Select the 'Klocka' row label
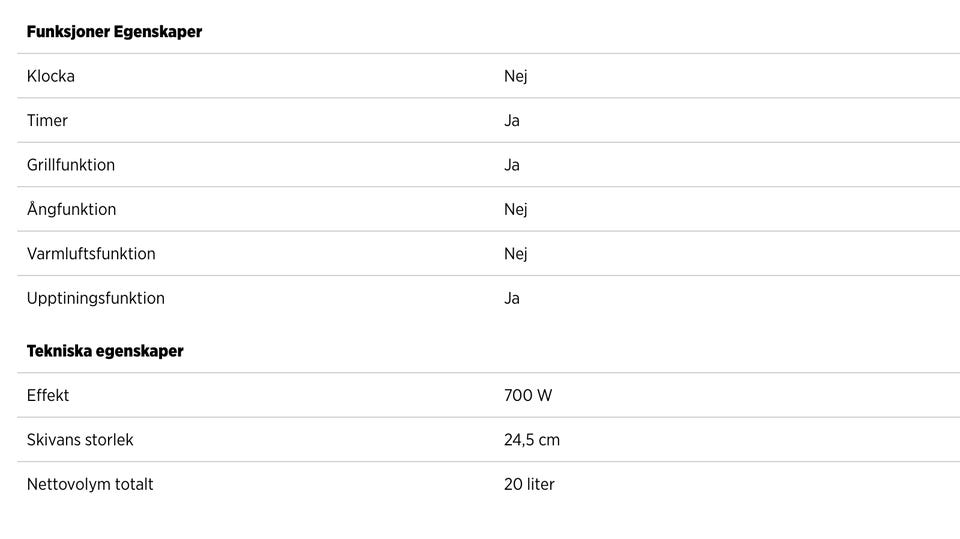The image size is (960, 539). pos(51,76)
